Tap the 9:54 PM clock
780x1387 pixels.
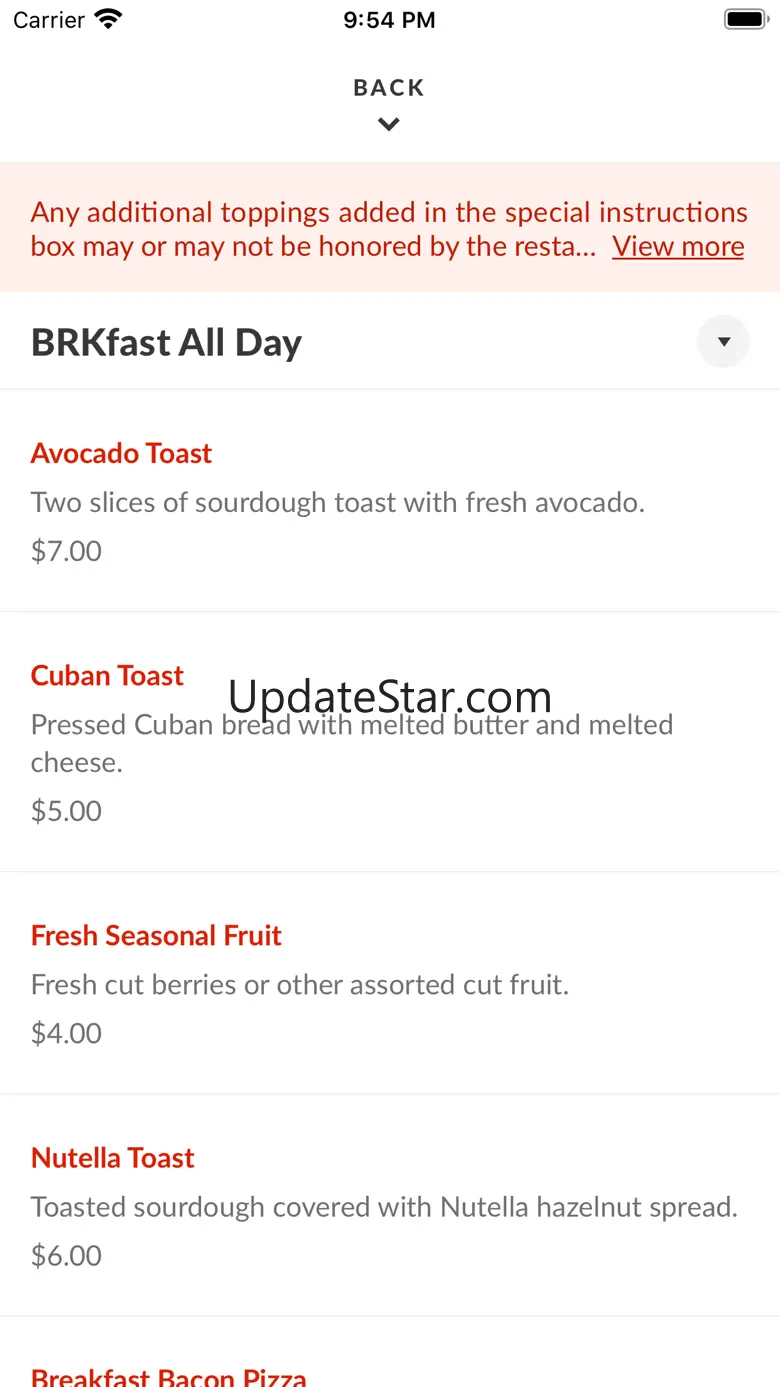click(389, 20)
